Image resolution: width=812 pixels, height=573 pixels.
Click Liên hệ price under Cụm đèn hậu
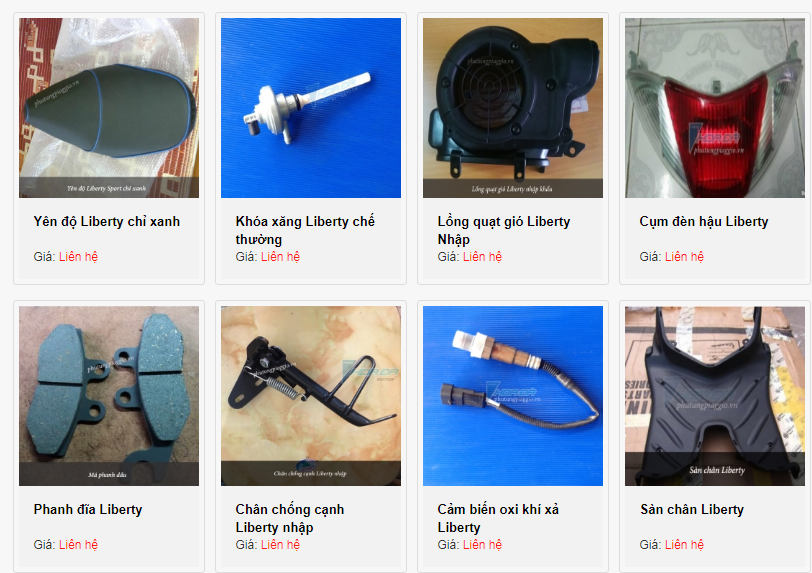[684, 257]
